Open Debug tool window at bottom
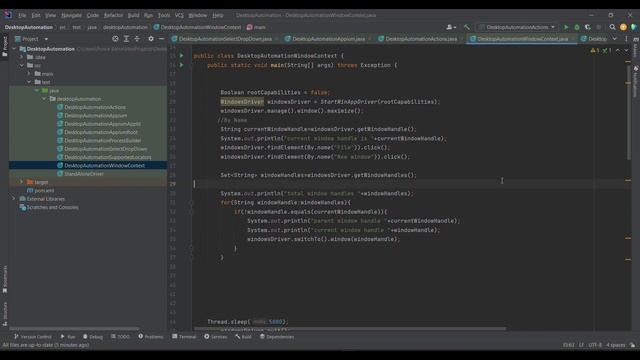This screenshot has width=640, height=360. [x=93, y=337]
